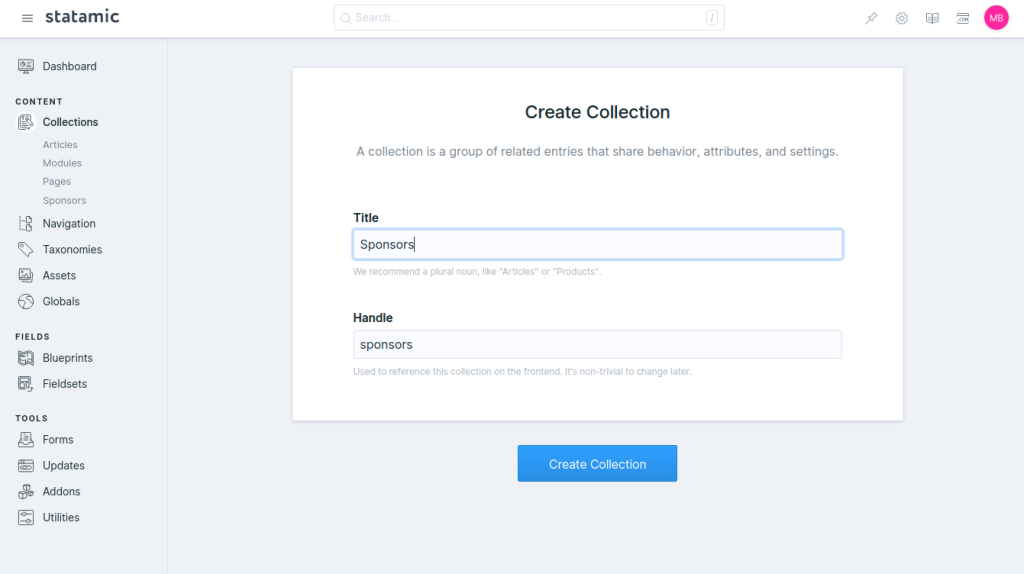Screen dimensions: 1024x574
Task: Click the view site browser icon
Action: coord(963,18)
